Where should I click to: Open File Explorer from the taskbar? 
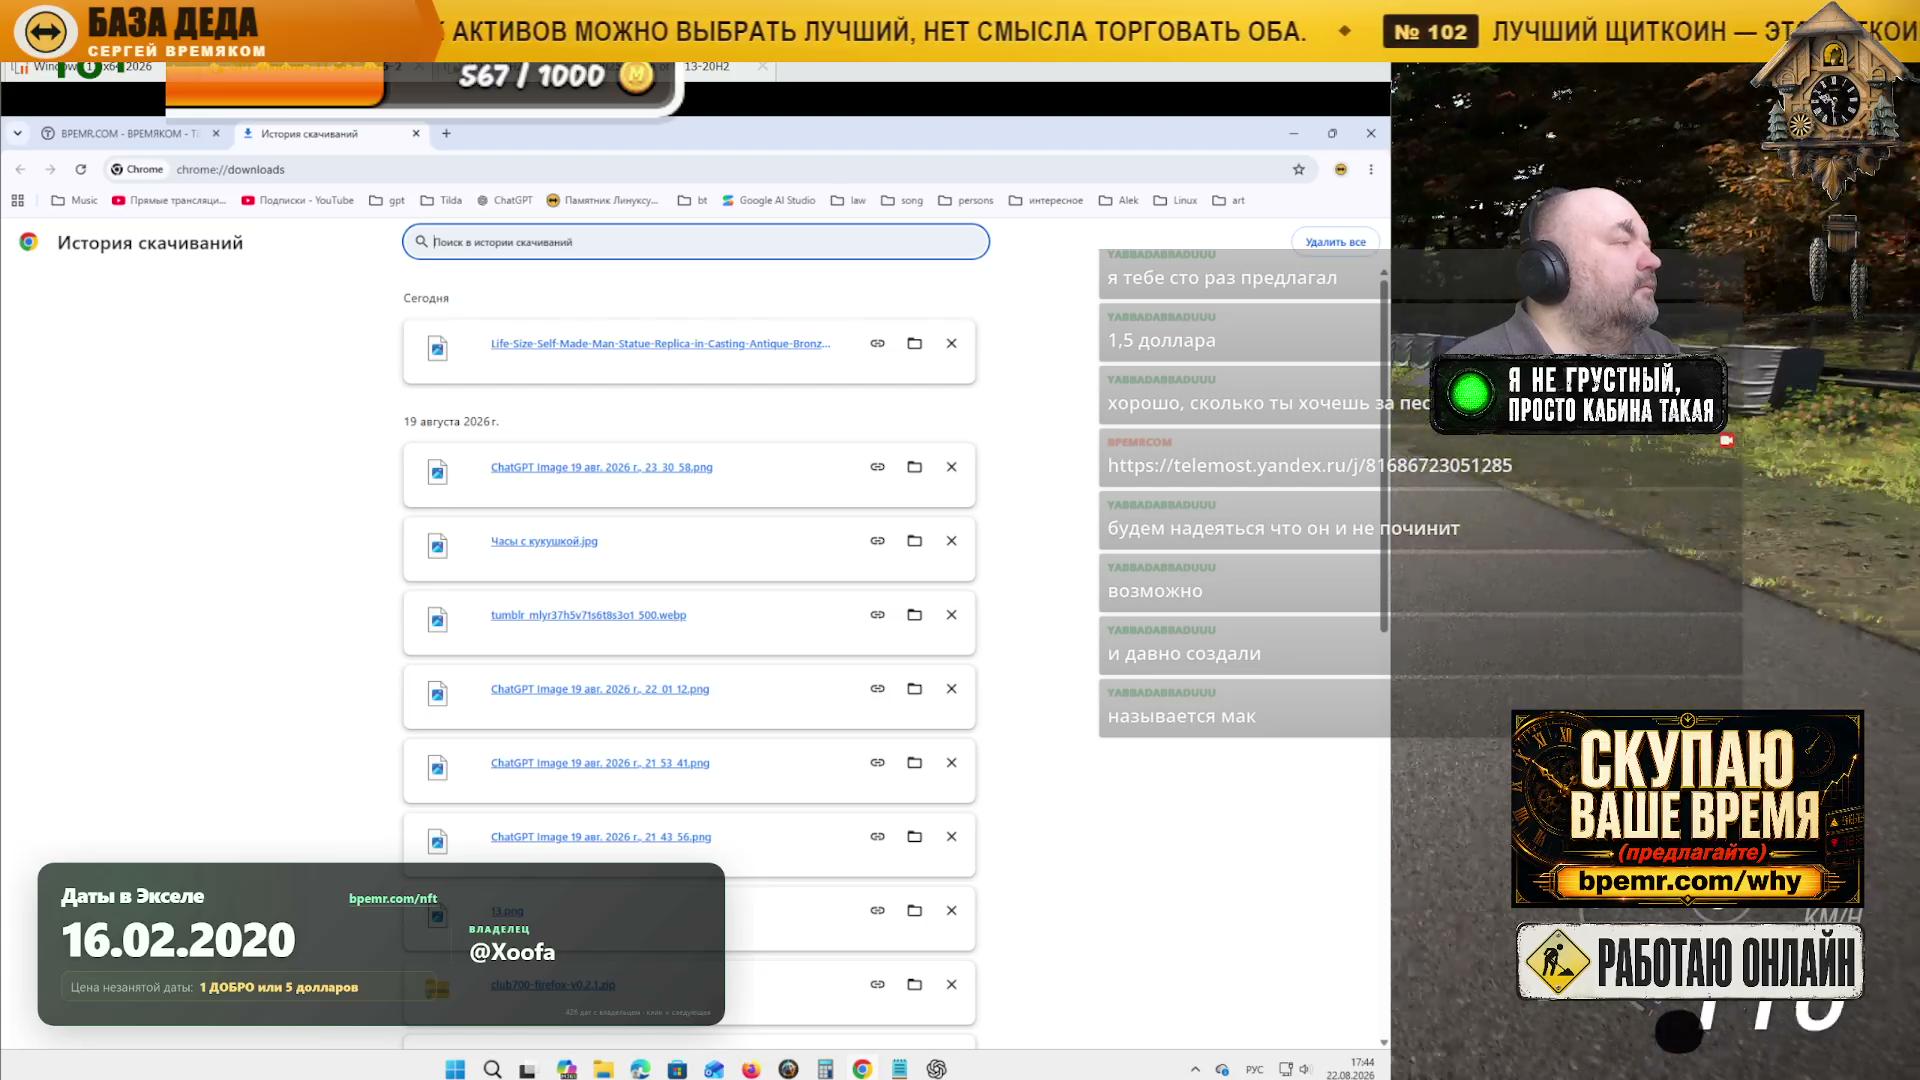(603, 1069)
